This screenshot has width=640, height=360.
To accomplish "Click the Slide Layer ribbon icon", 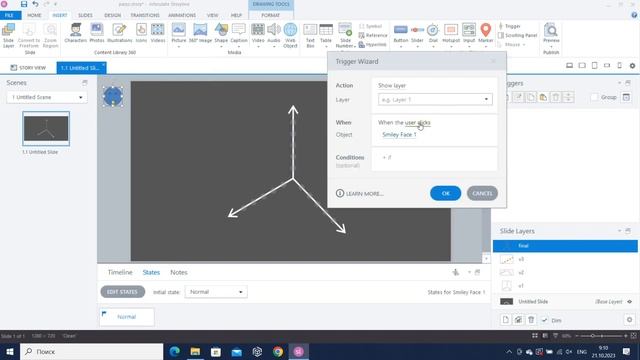I will (x=8, y=35).
